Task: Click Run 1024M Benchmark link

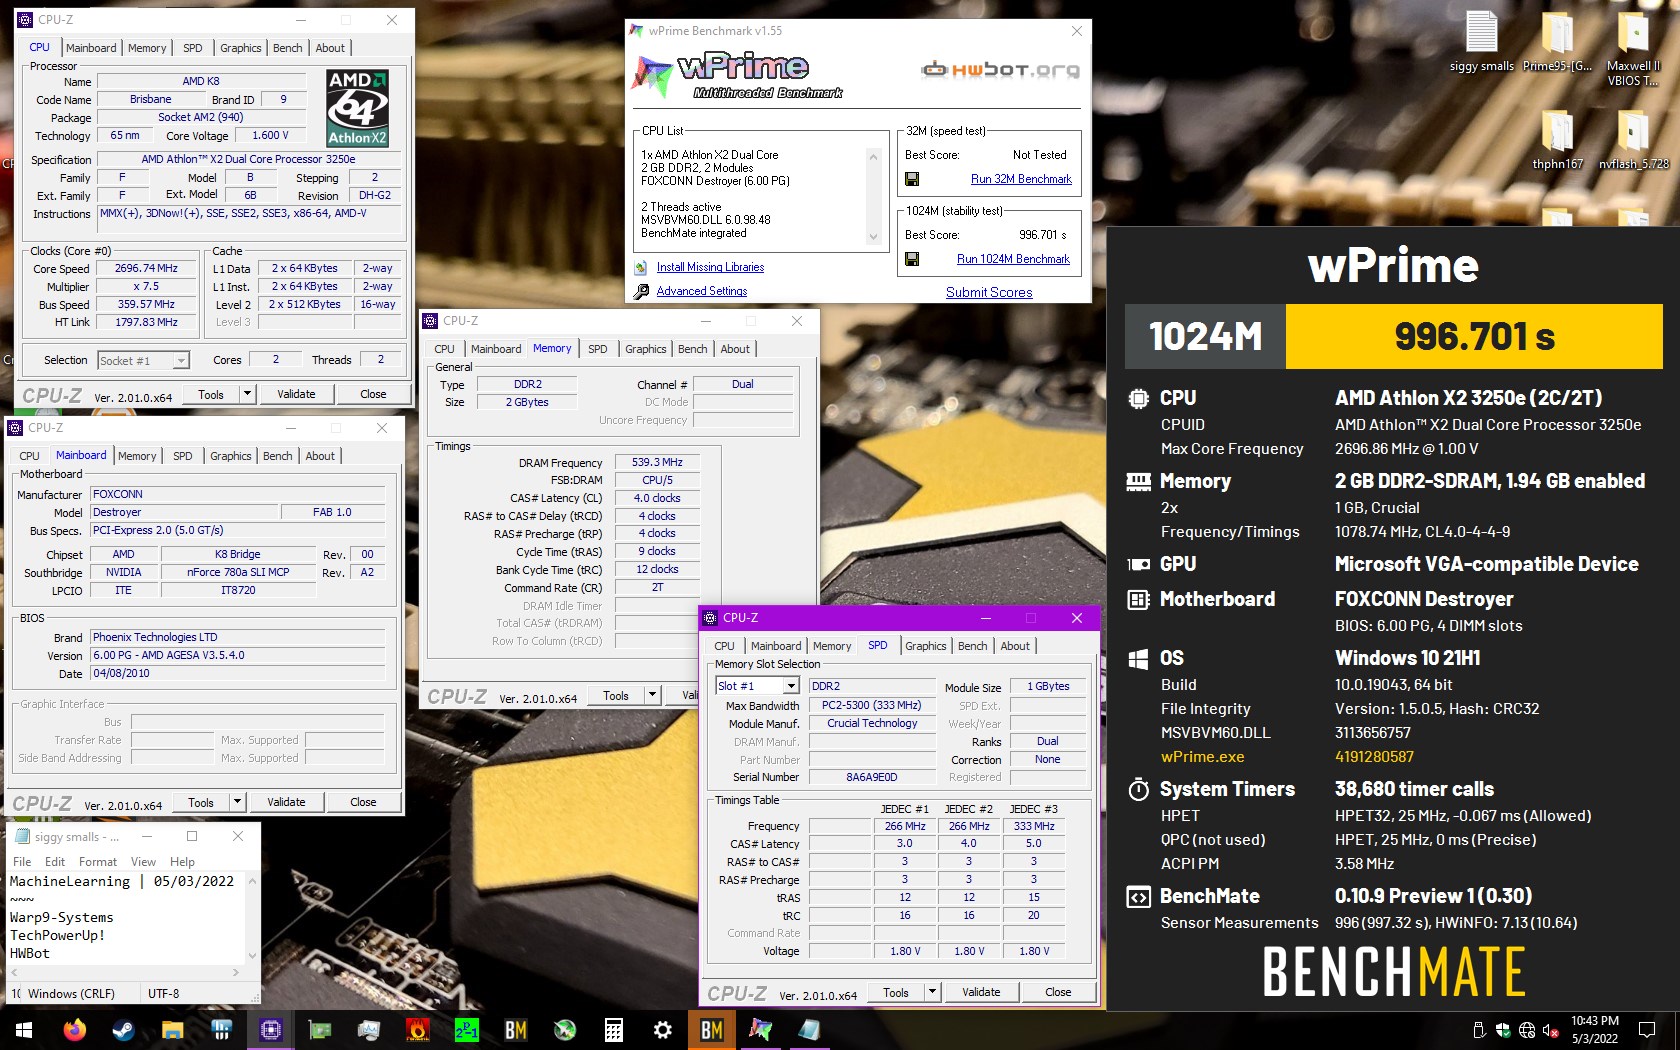Action: pyautogui.click(x=1013, y=259)
